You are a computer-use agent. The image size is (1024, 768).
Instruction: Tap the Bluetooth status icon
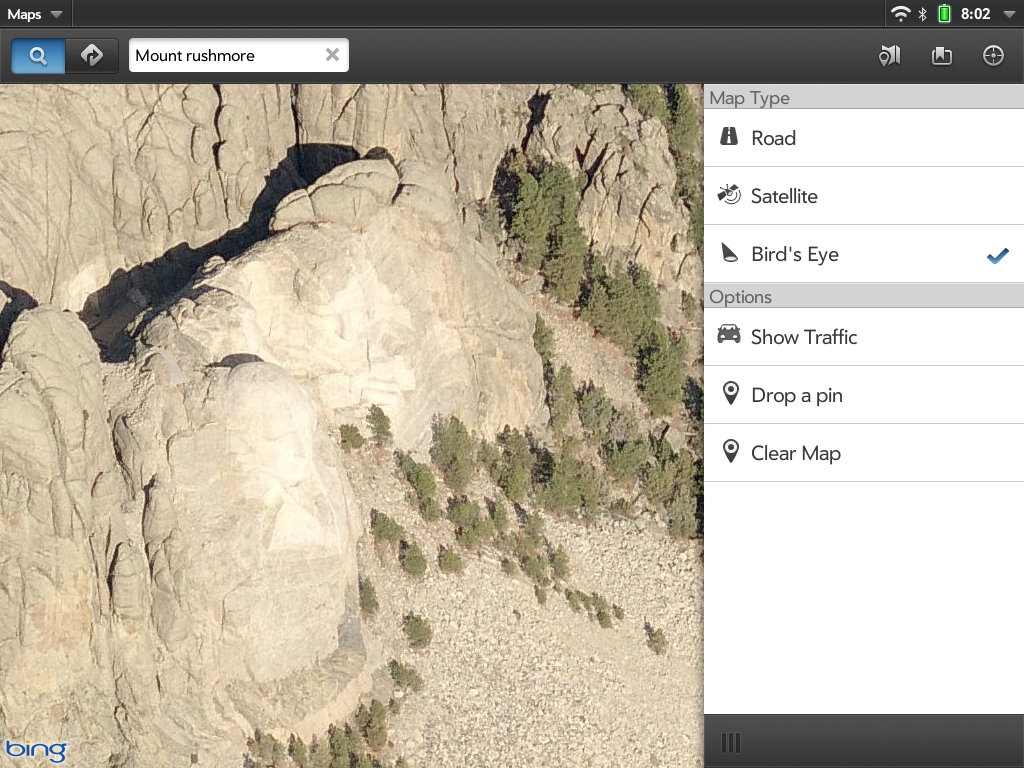pos(923,14)
